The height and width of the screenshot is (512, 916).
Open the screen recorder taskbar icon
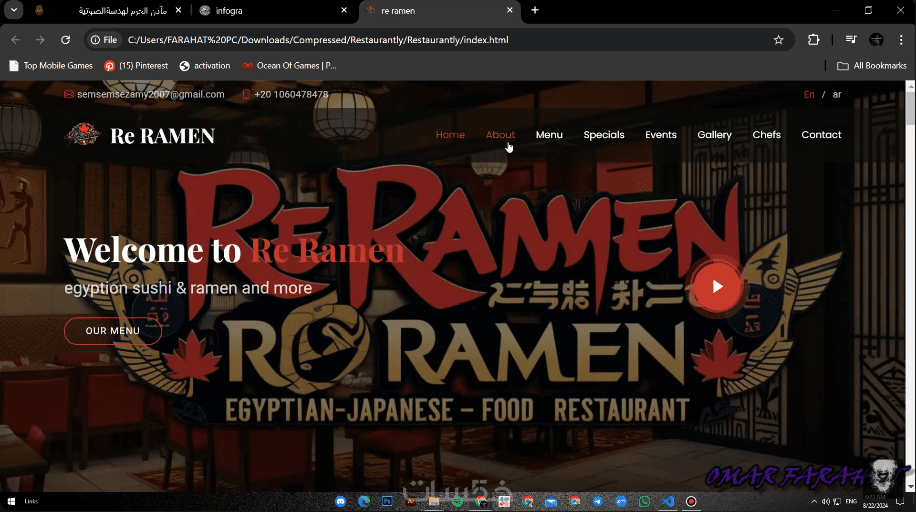[691, 501]
